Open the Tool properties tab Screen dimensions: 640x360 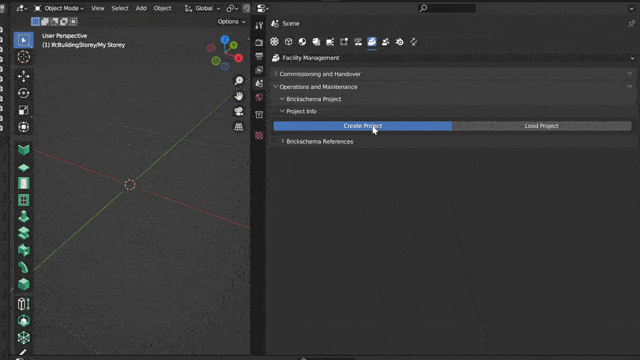(259, 26)
